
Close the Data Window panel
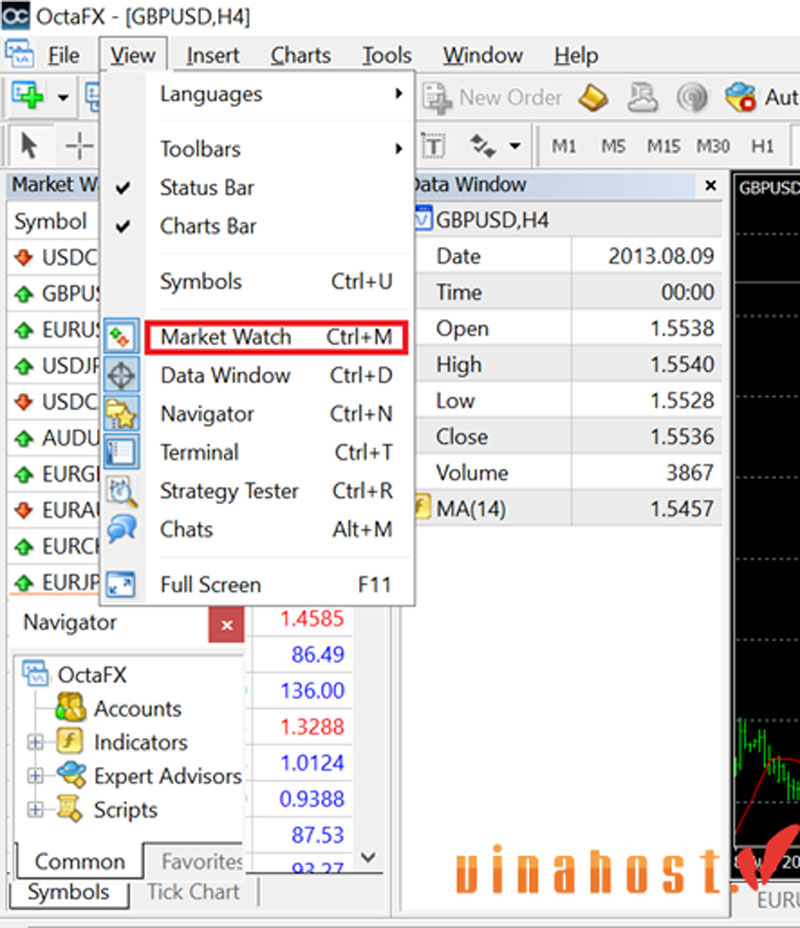coord(711,186)
